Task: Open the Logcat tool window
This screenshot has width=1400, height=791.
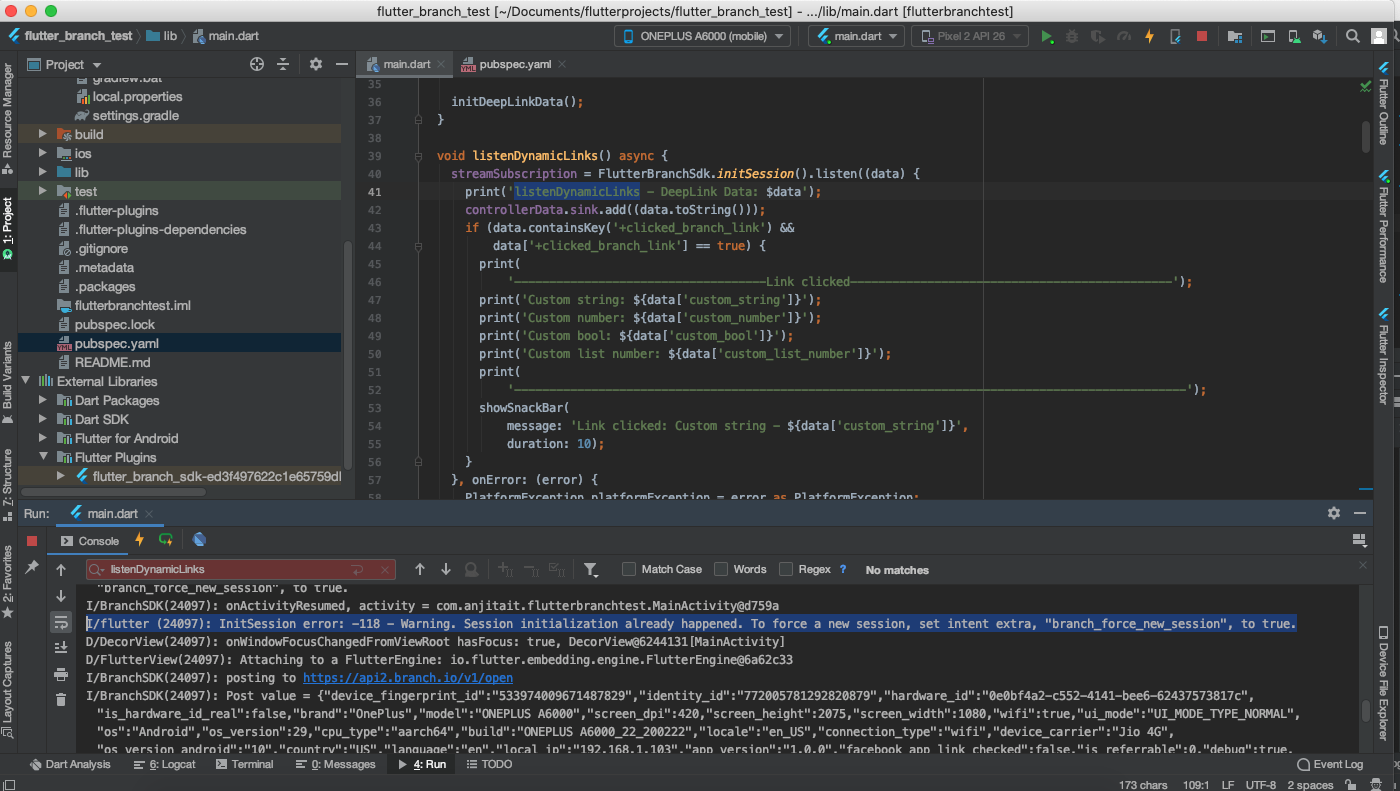Action: pyautogui.click(x=165, y=764)
